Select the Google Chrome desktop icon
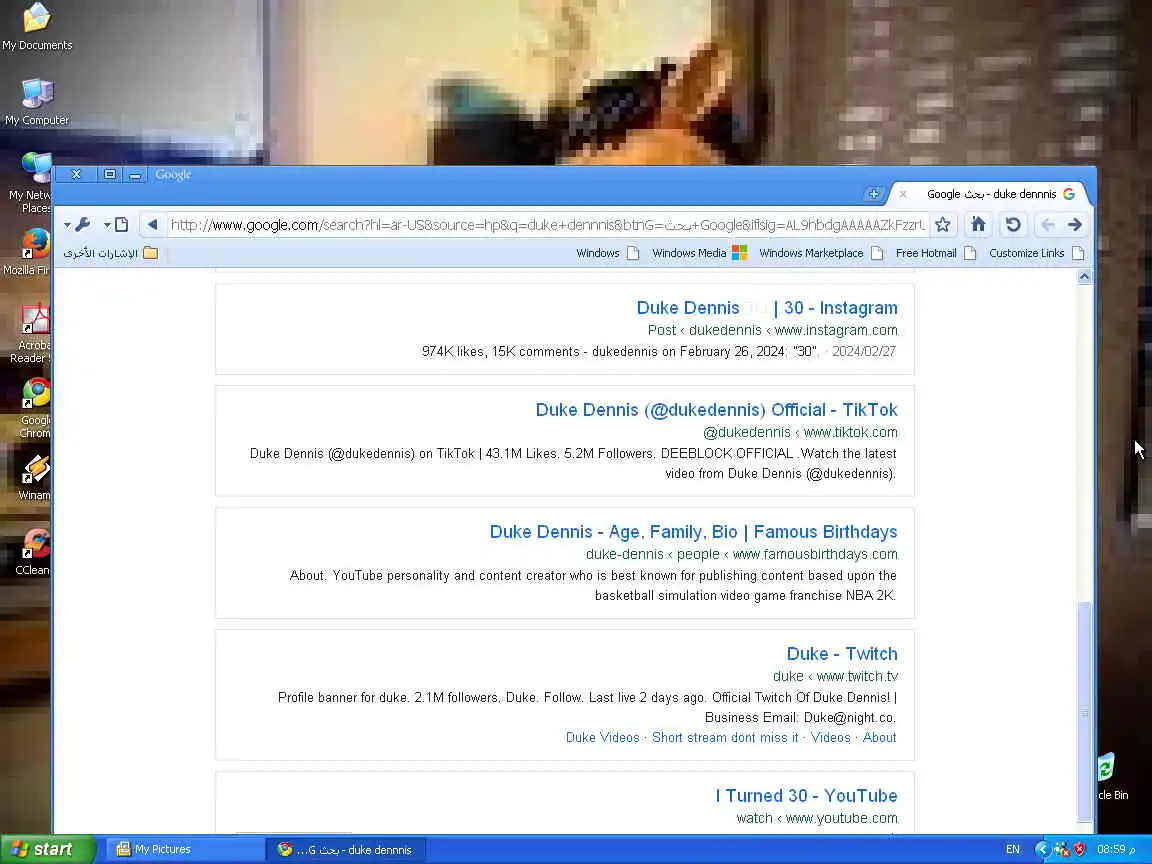 pyautogui.click(x=34, y=409)
